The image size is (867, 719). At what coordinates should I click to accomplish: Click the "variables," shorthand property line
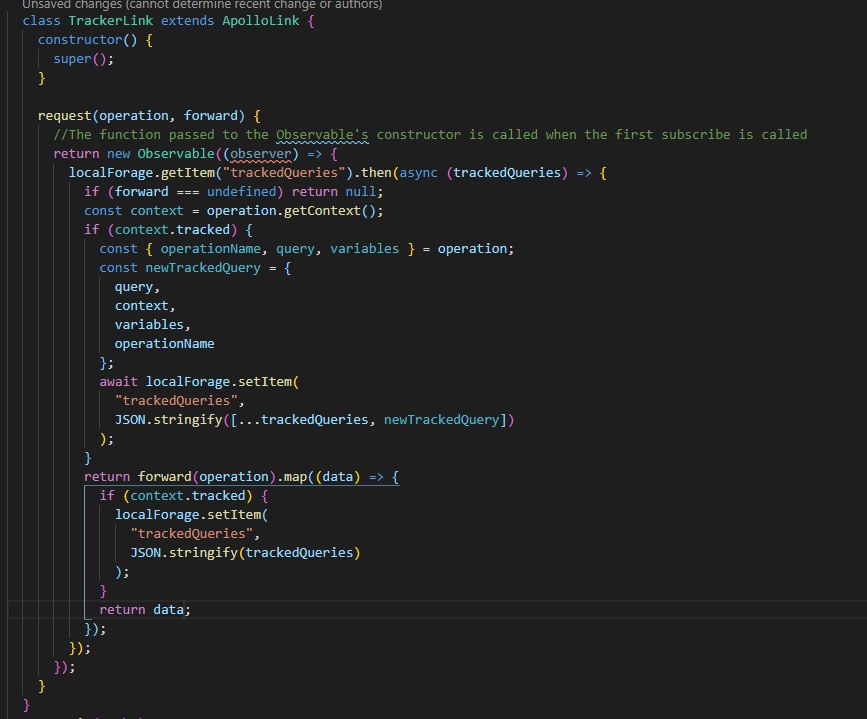tap(153, 325)
